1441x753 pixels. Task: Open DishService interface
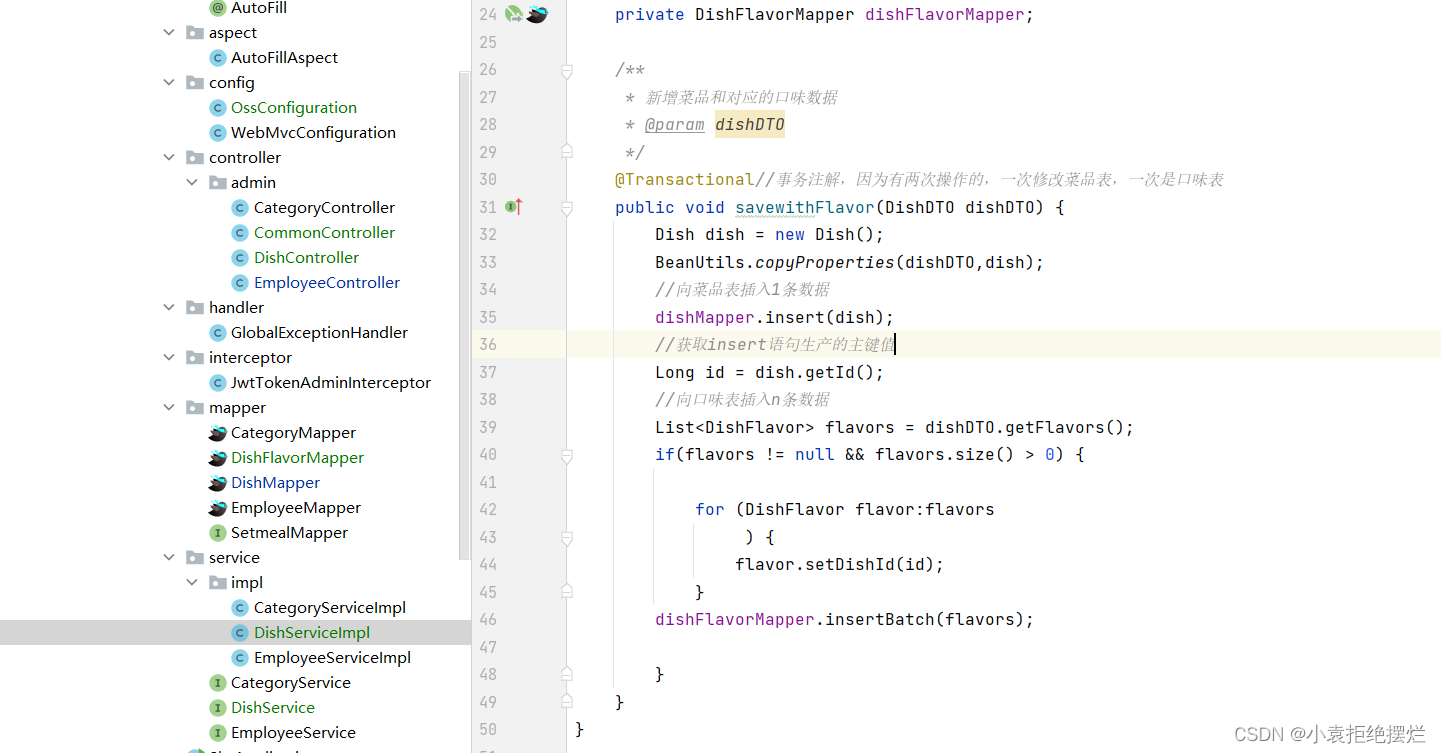(x=272, y=708)
